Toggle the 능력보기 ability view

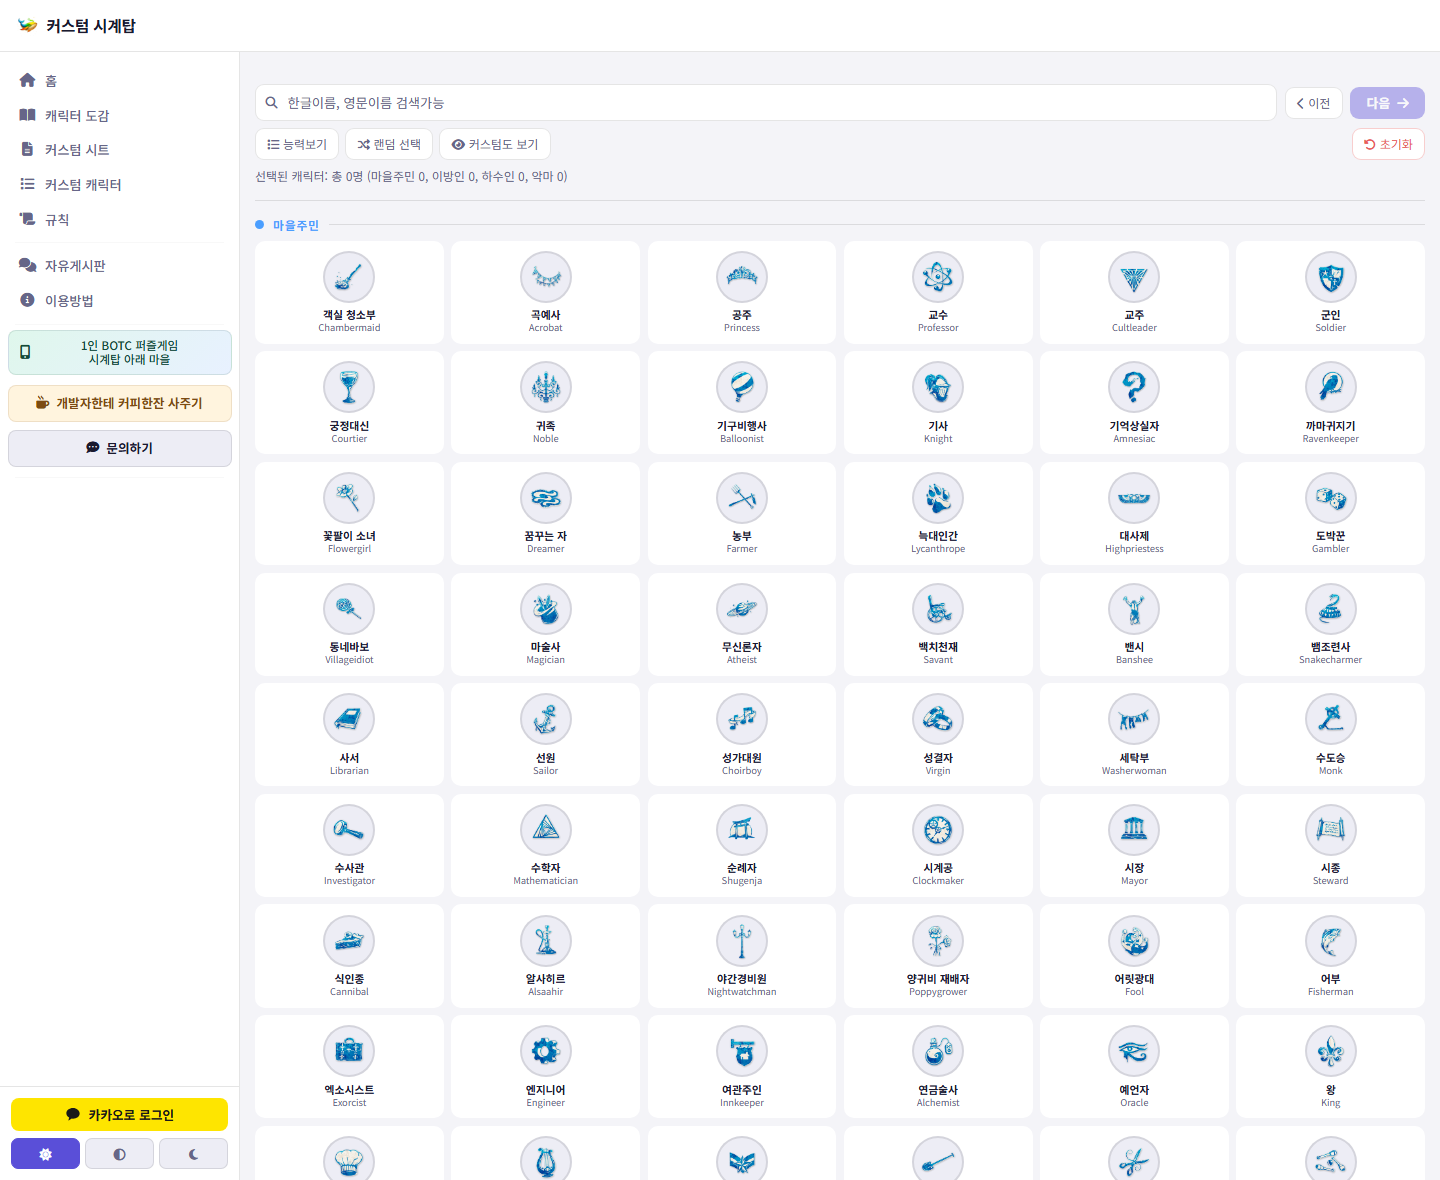[x=297, y=144]
